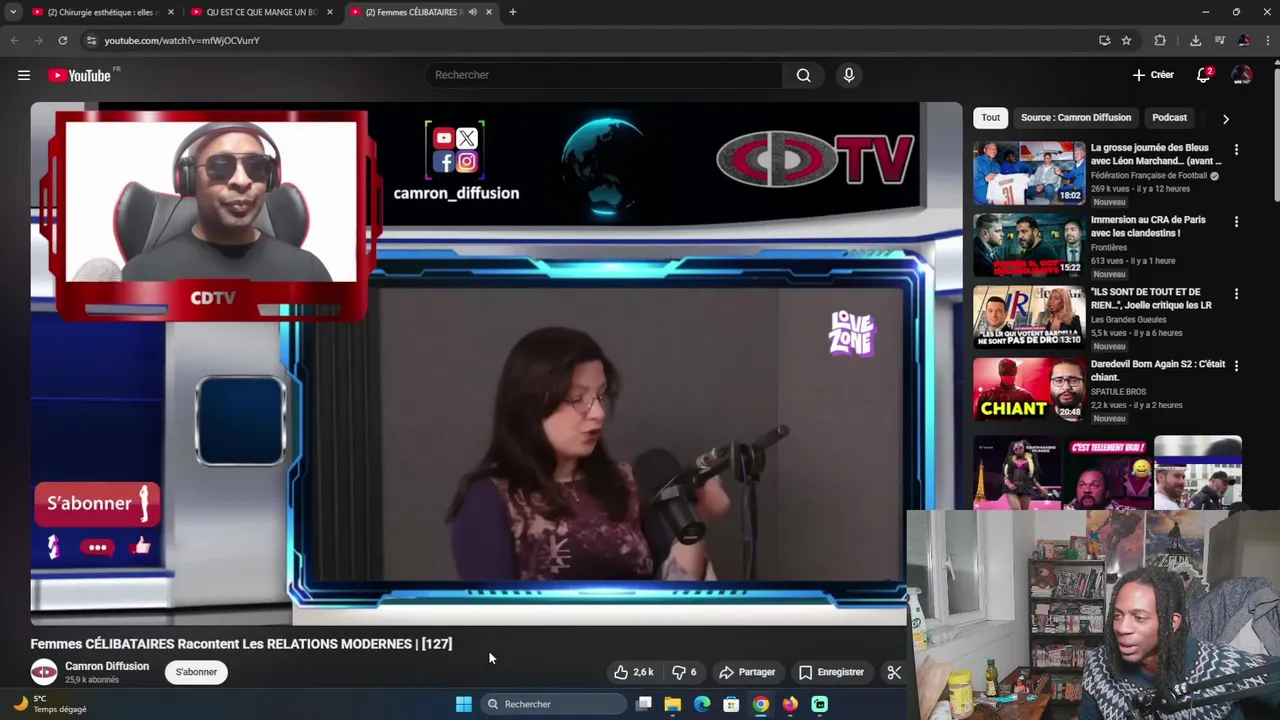This screenshot has height=720, width=1280.
Task: Start voice search with the microphone icon
Action: pos(849,75)
